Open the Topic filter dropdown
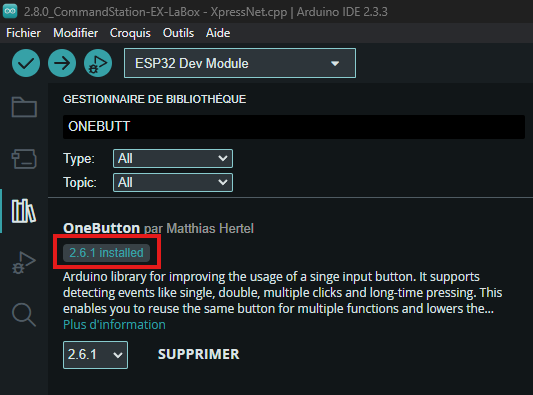 coord(173,183)
